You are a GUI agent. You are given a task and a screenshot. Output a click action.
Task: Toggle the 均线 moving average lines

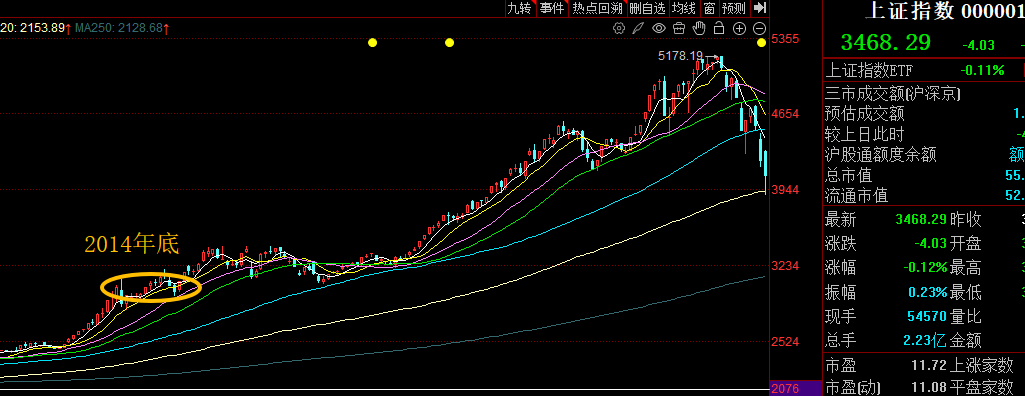point(684,8)
